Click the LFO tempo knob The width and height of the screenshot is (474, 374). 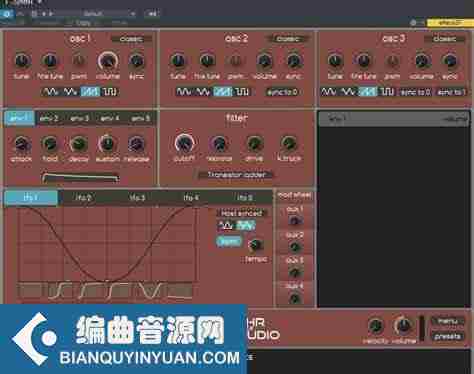pyautogui.click(x=255, y=245)
